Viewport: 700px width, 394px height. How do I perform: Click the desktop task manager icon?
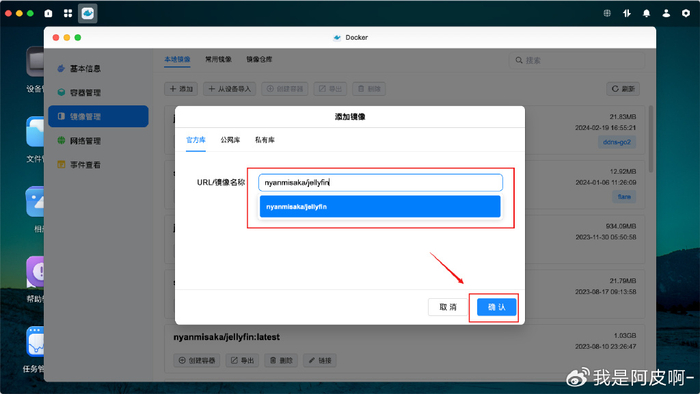pyautogui.click(x=35, y=342)
